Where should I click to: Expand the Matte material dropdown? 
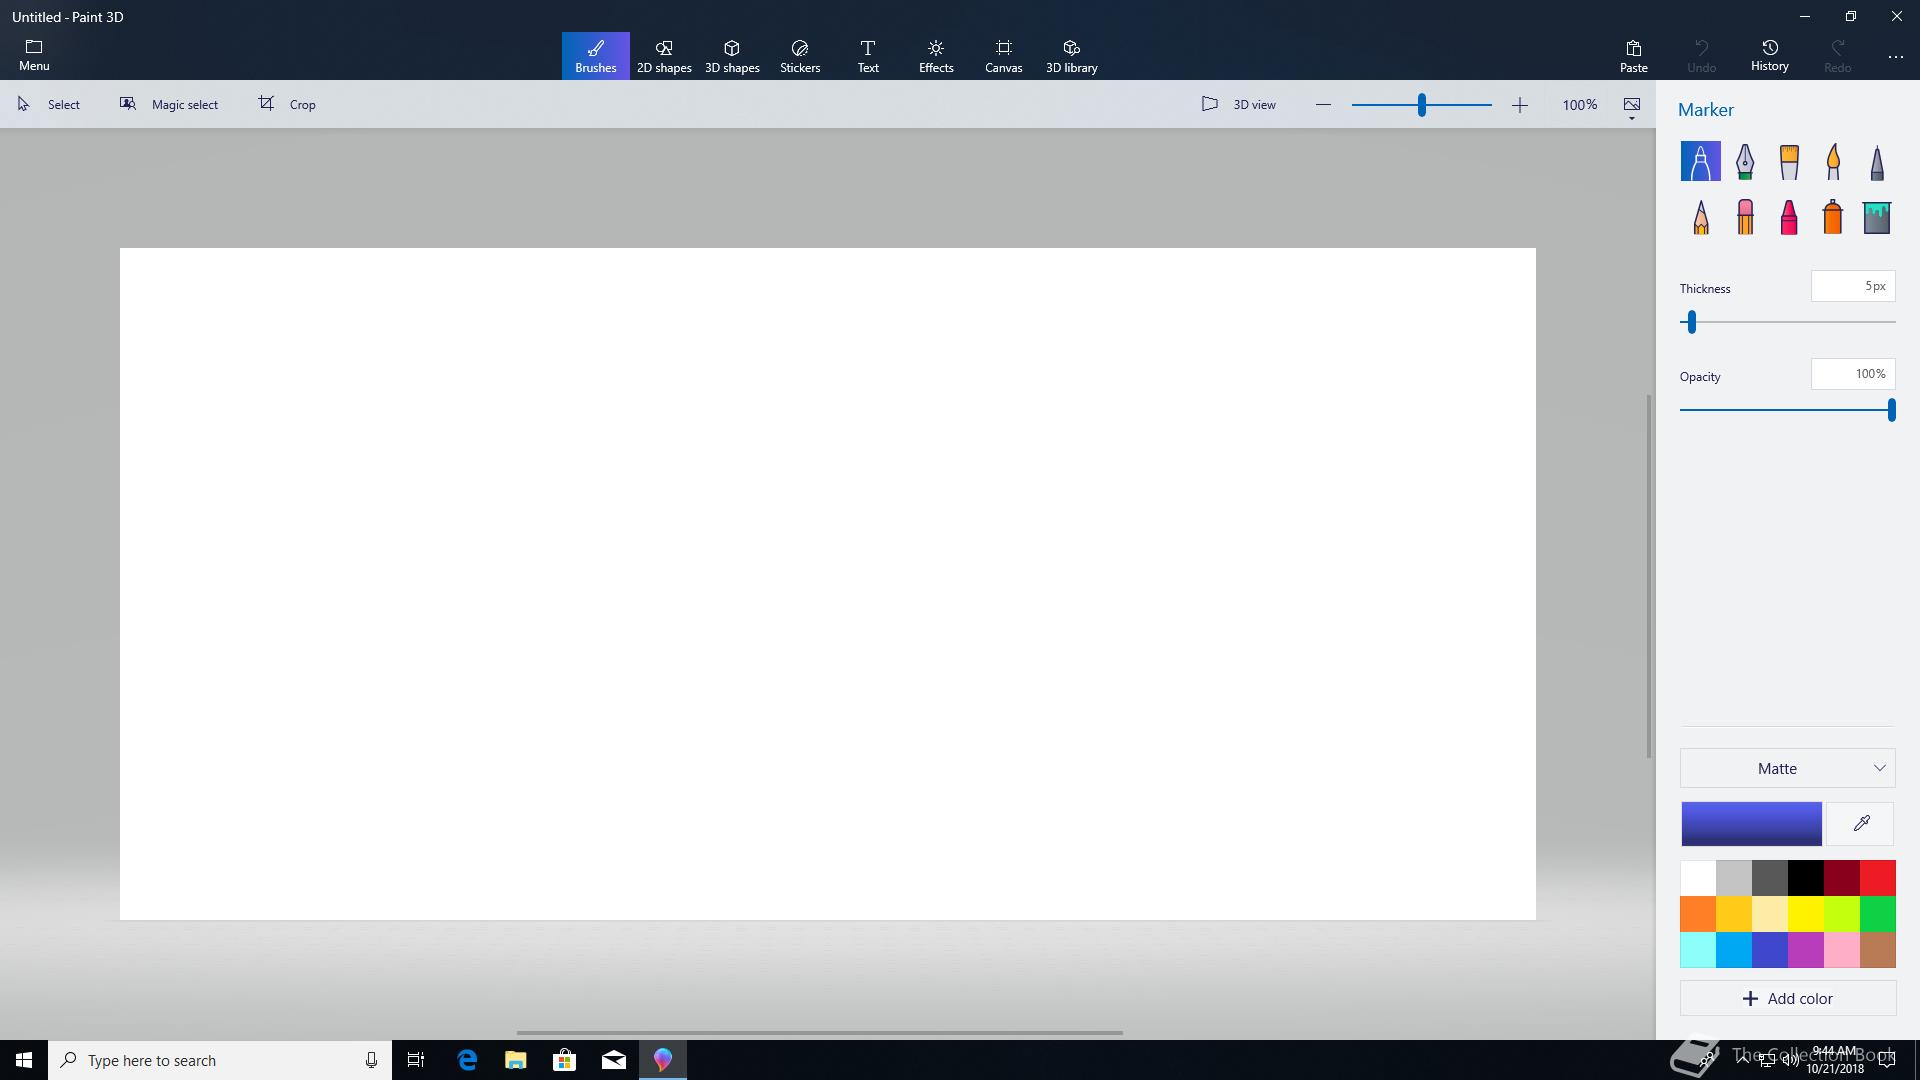pyautogui.click(x=1788, y=768)
